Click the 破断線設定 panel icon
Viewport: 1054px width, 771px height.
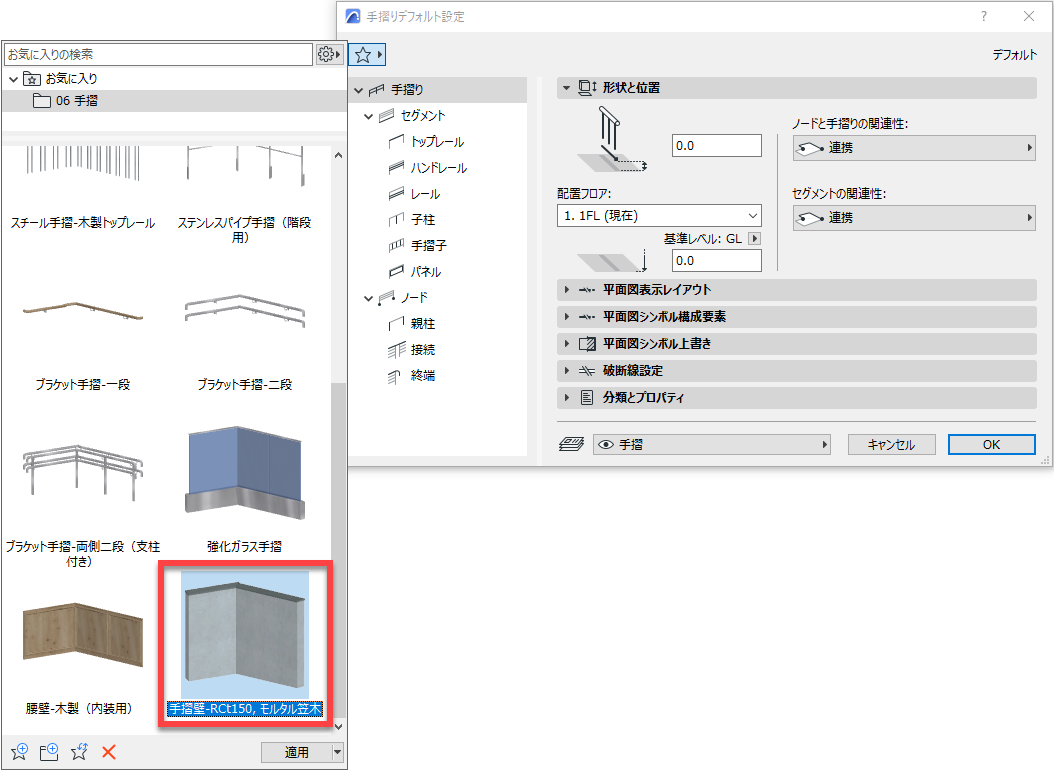point(587,370)
